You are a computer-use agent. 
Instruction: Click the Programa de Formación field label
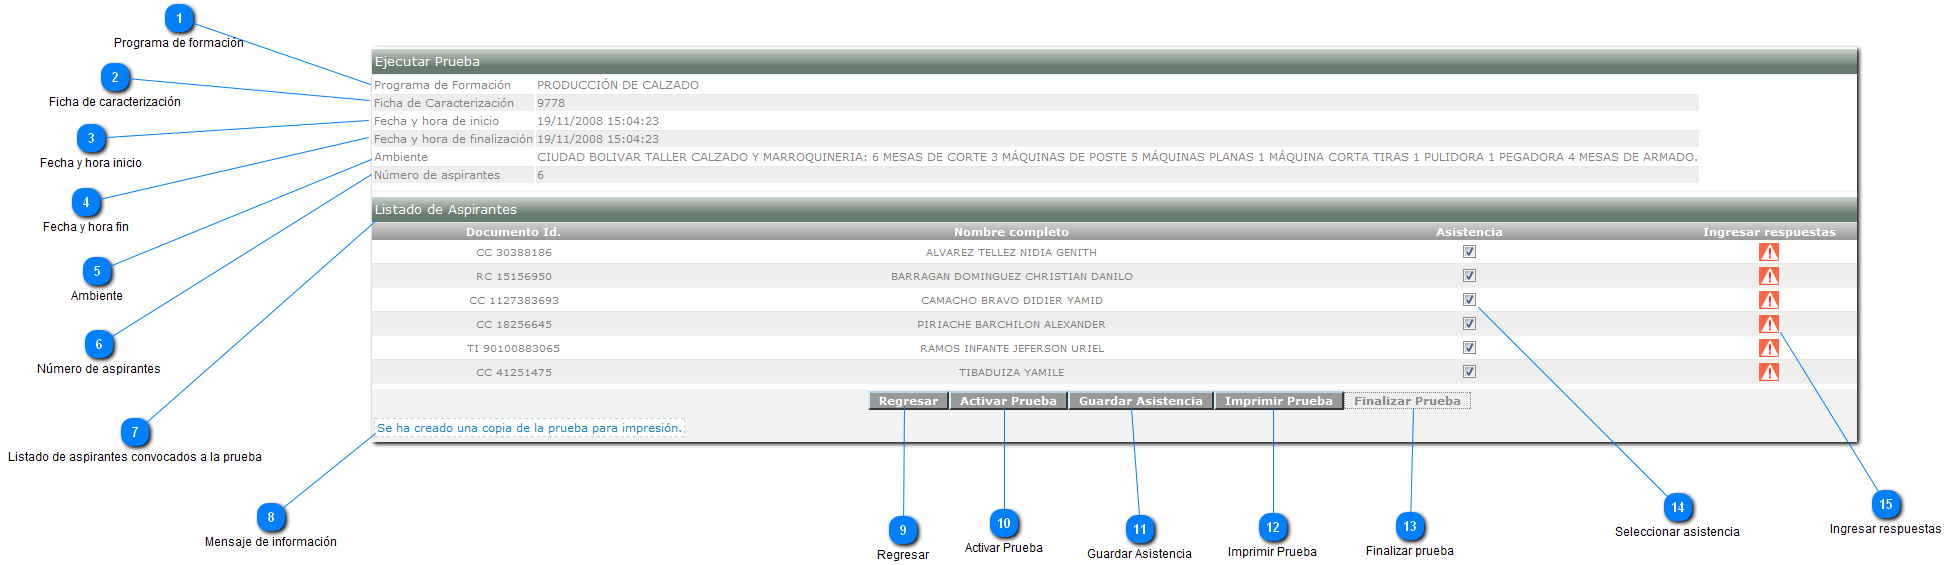442,85
